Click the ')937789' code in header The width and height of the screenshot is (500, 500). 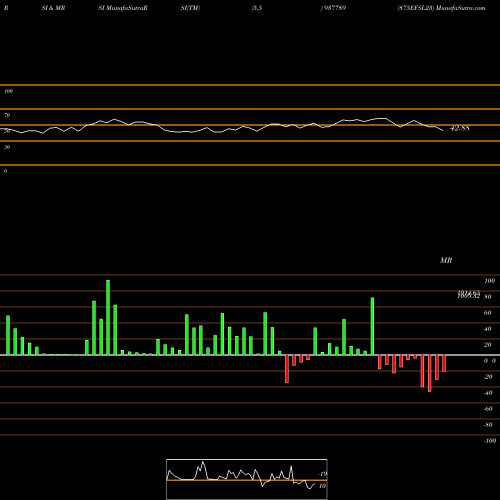pyautogui.click(x=333, y=8)
